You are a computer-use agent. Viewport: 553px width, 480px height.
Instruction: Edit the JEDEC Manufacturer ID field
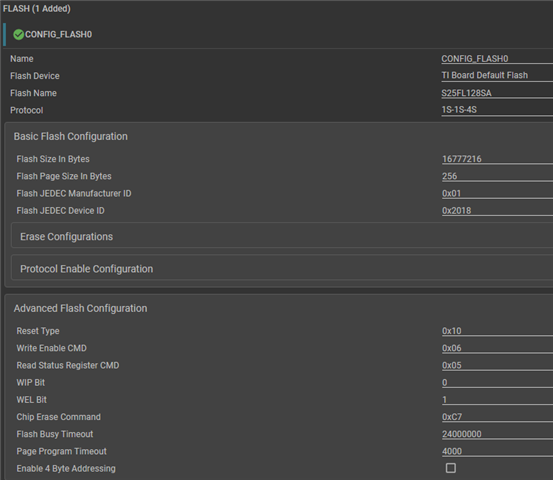(497, 193)
